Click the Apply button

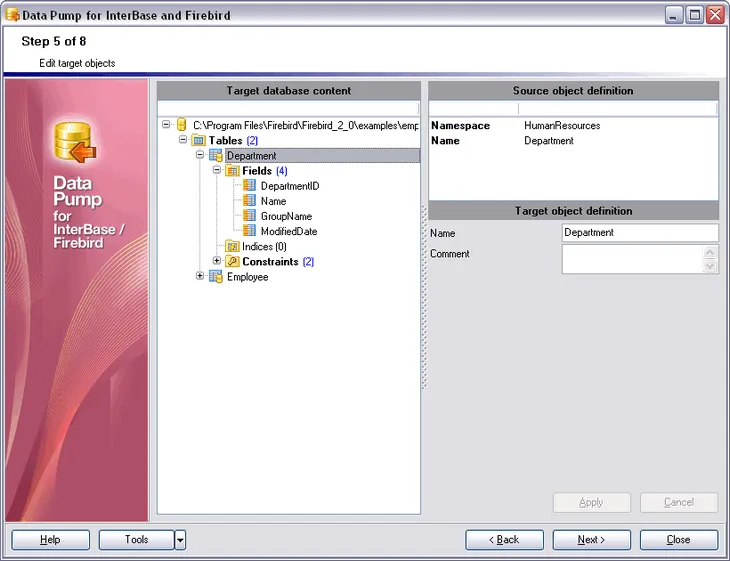591,502
